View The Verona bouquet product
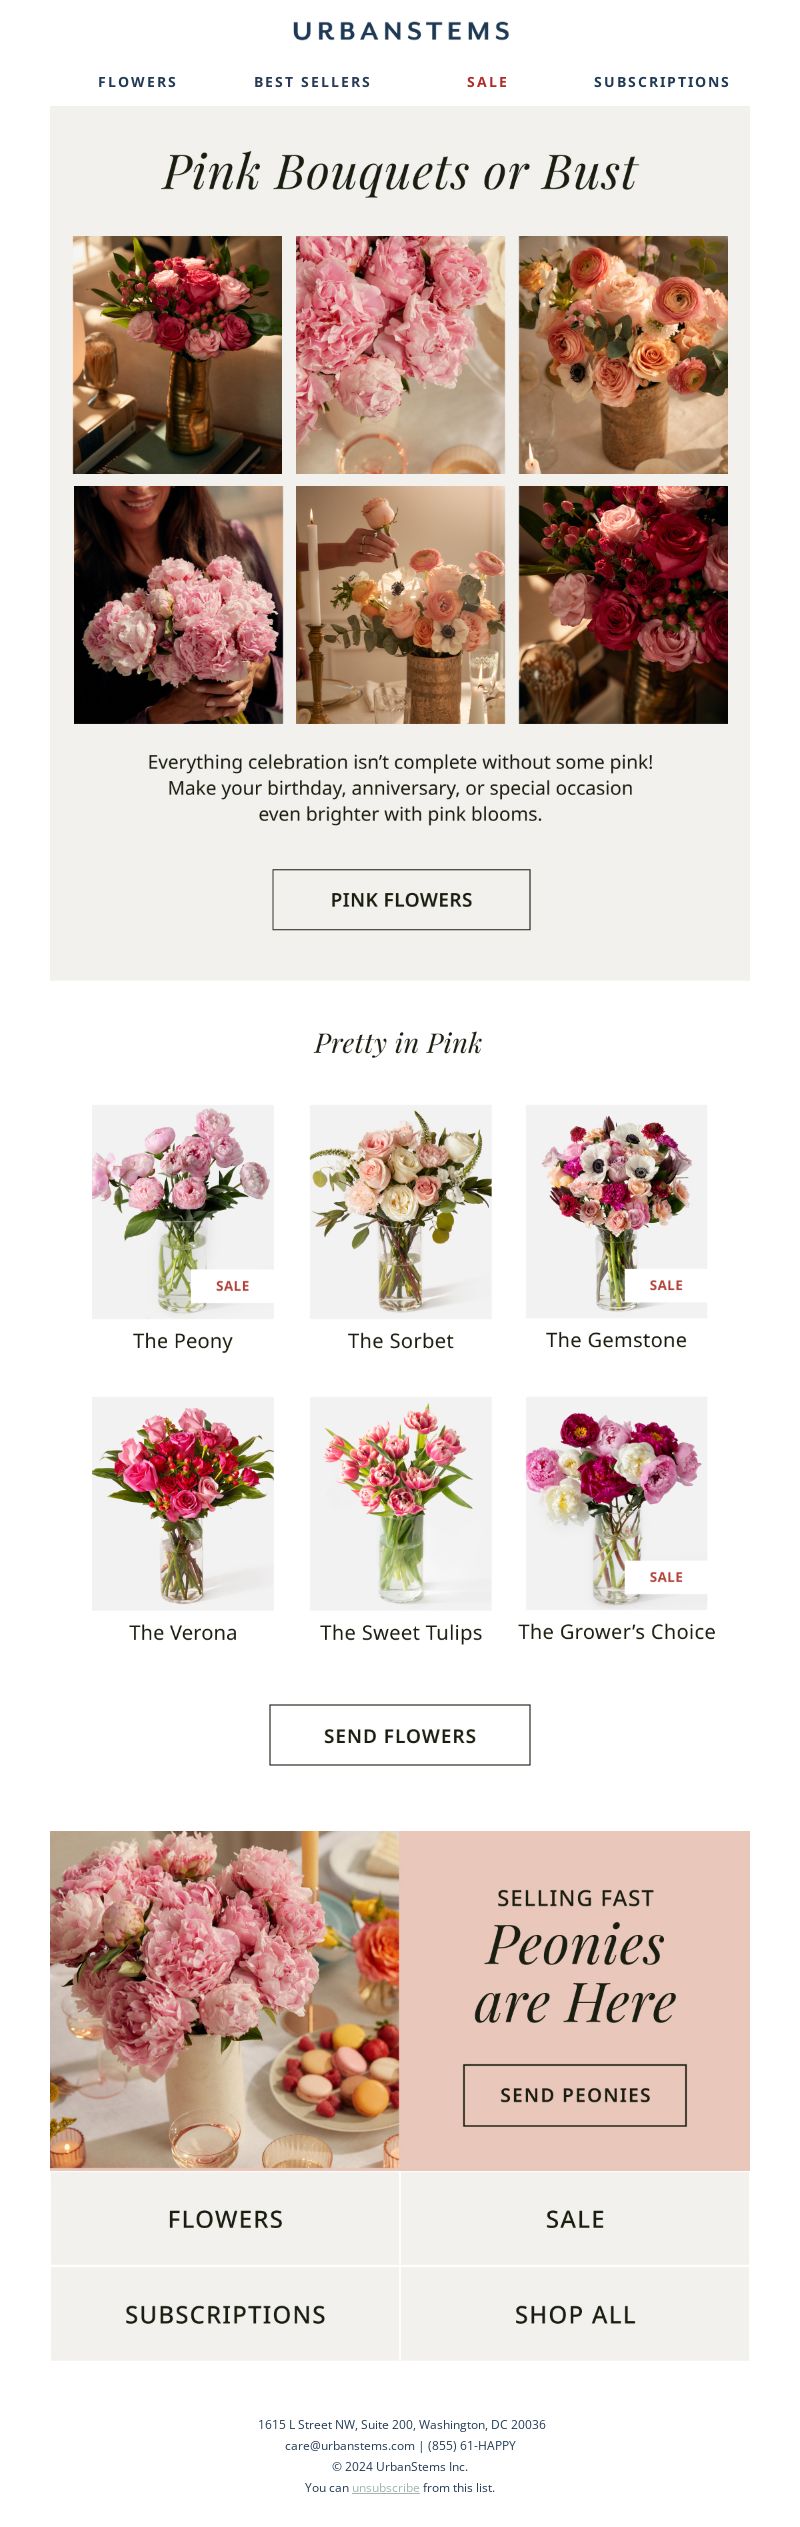 coord(183,1503)
